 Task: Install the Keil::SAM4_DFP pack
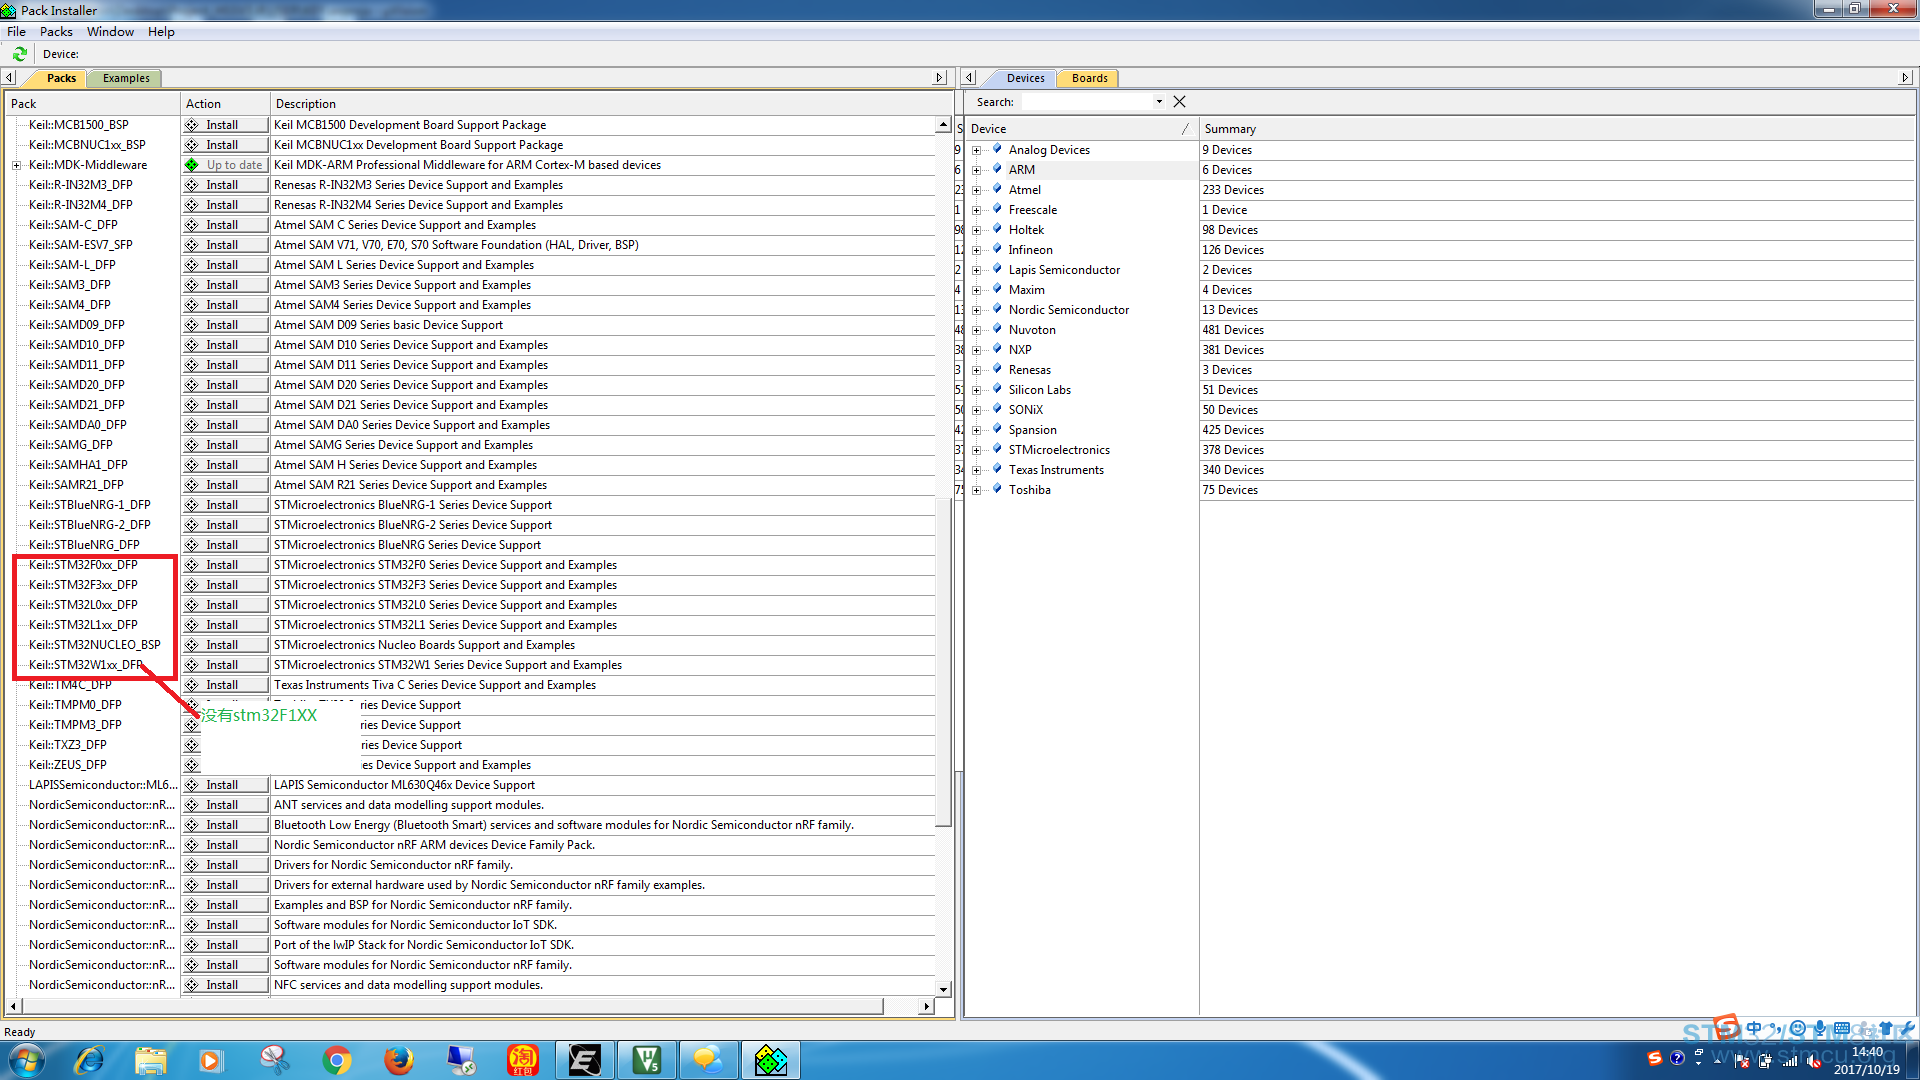tap(225, 305)
